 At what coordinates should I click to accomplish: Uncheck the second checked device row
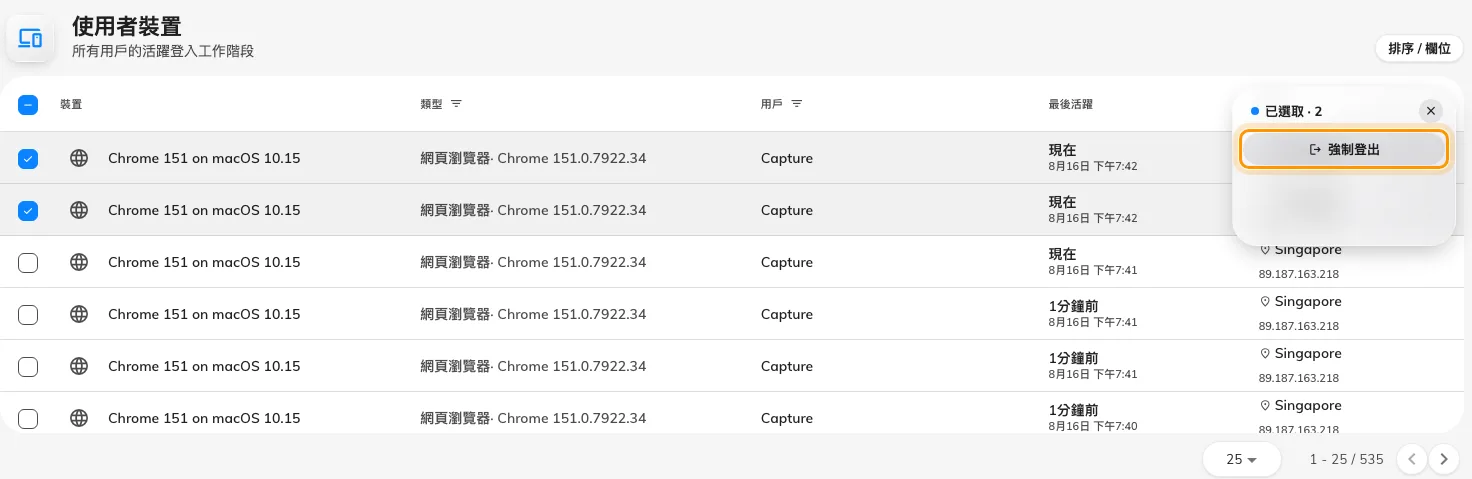pyautogui.click(x=28, y=210)
